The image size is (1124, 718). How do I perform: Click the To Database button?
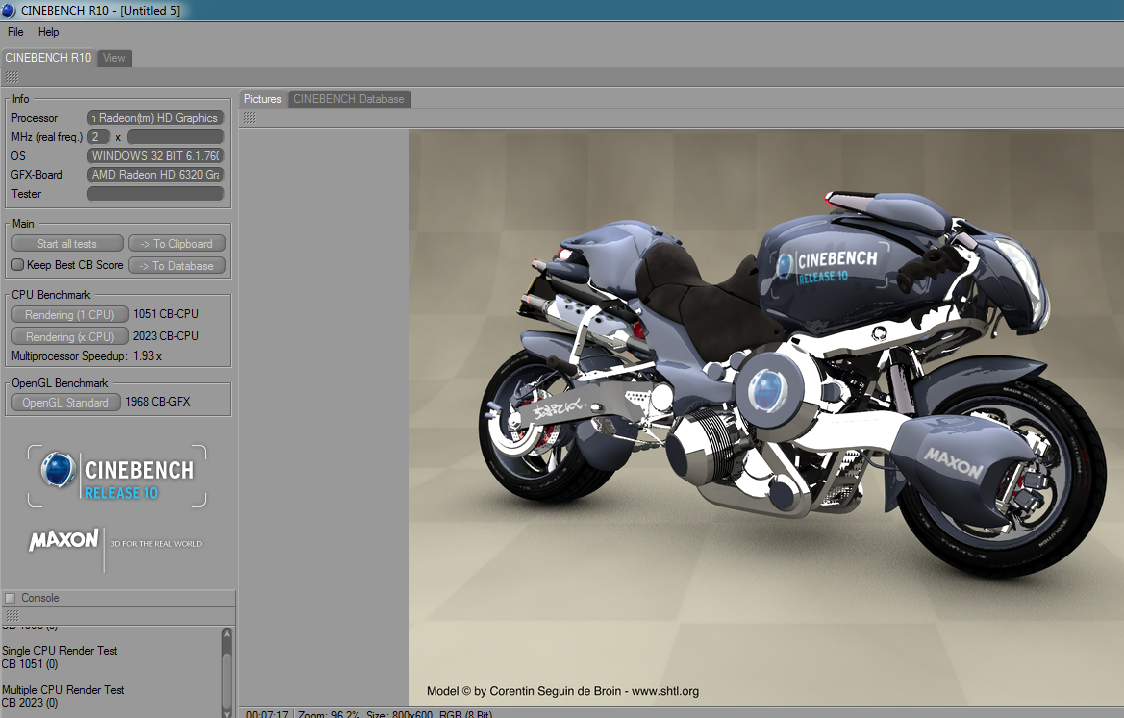point(176,266)
